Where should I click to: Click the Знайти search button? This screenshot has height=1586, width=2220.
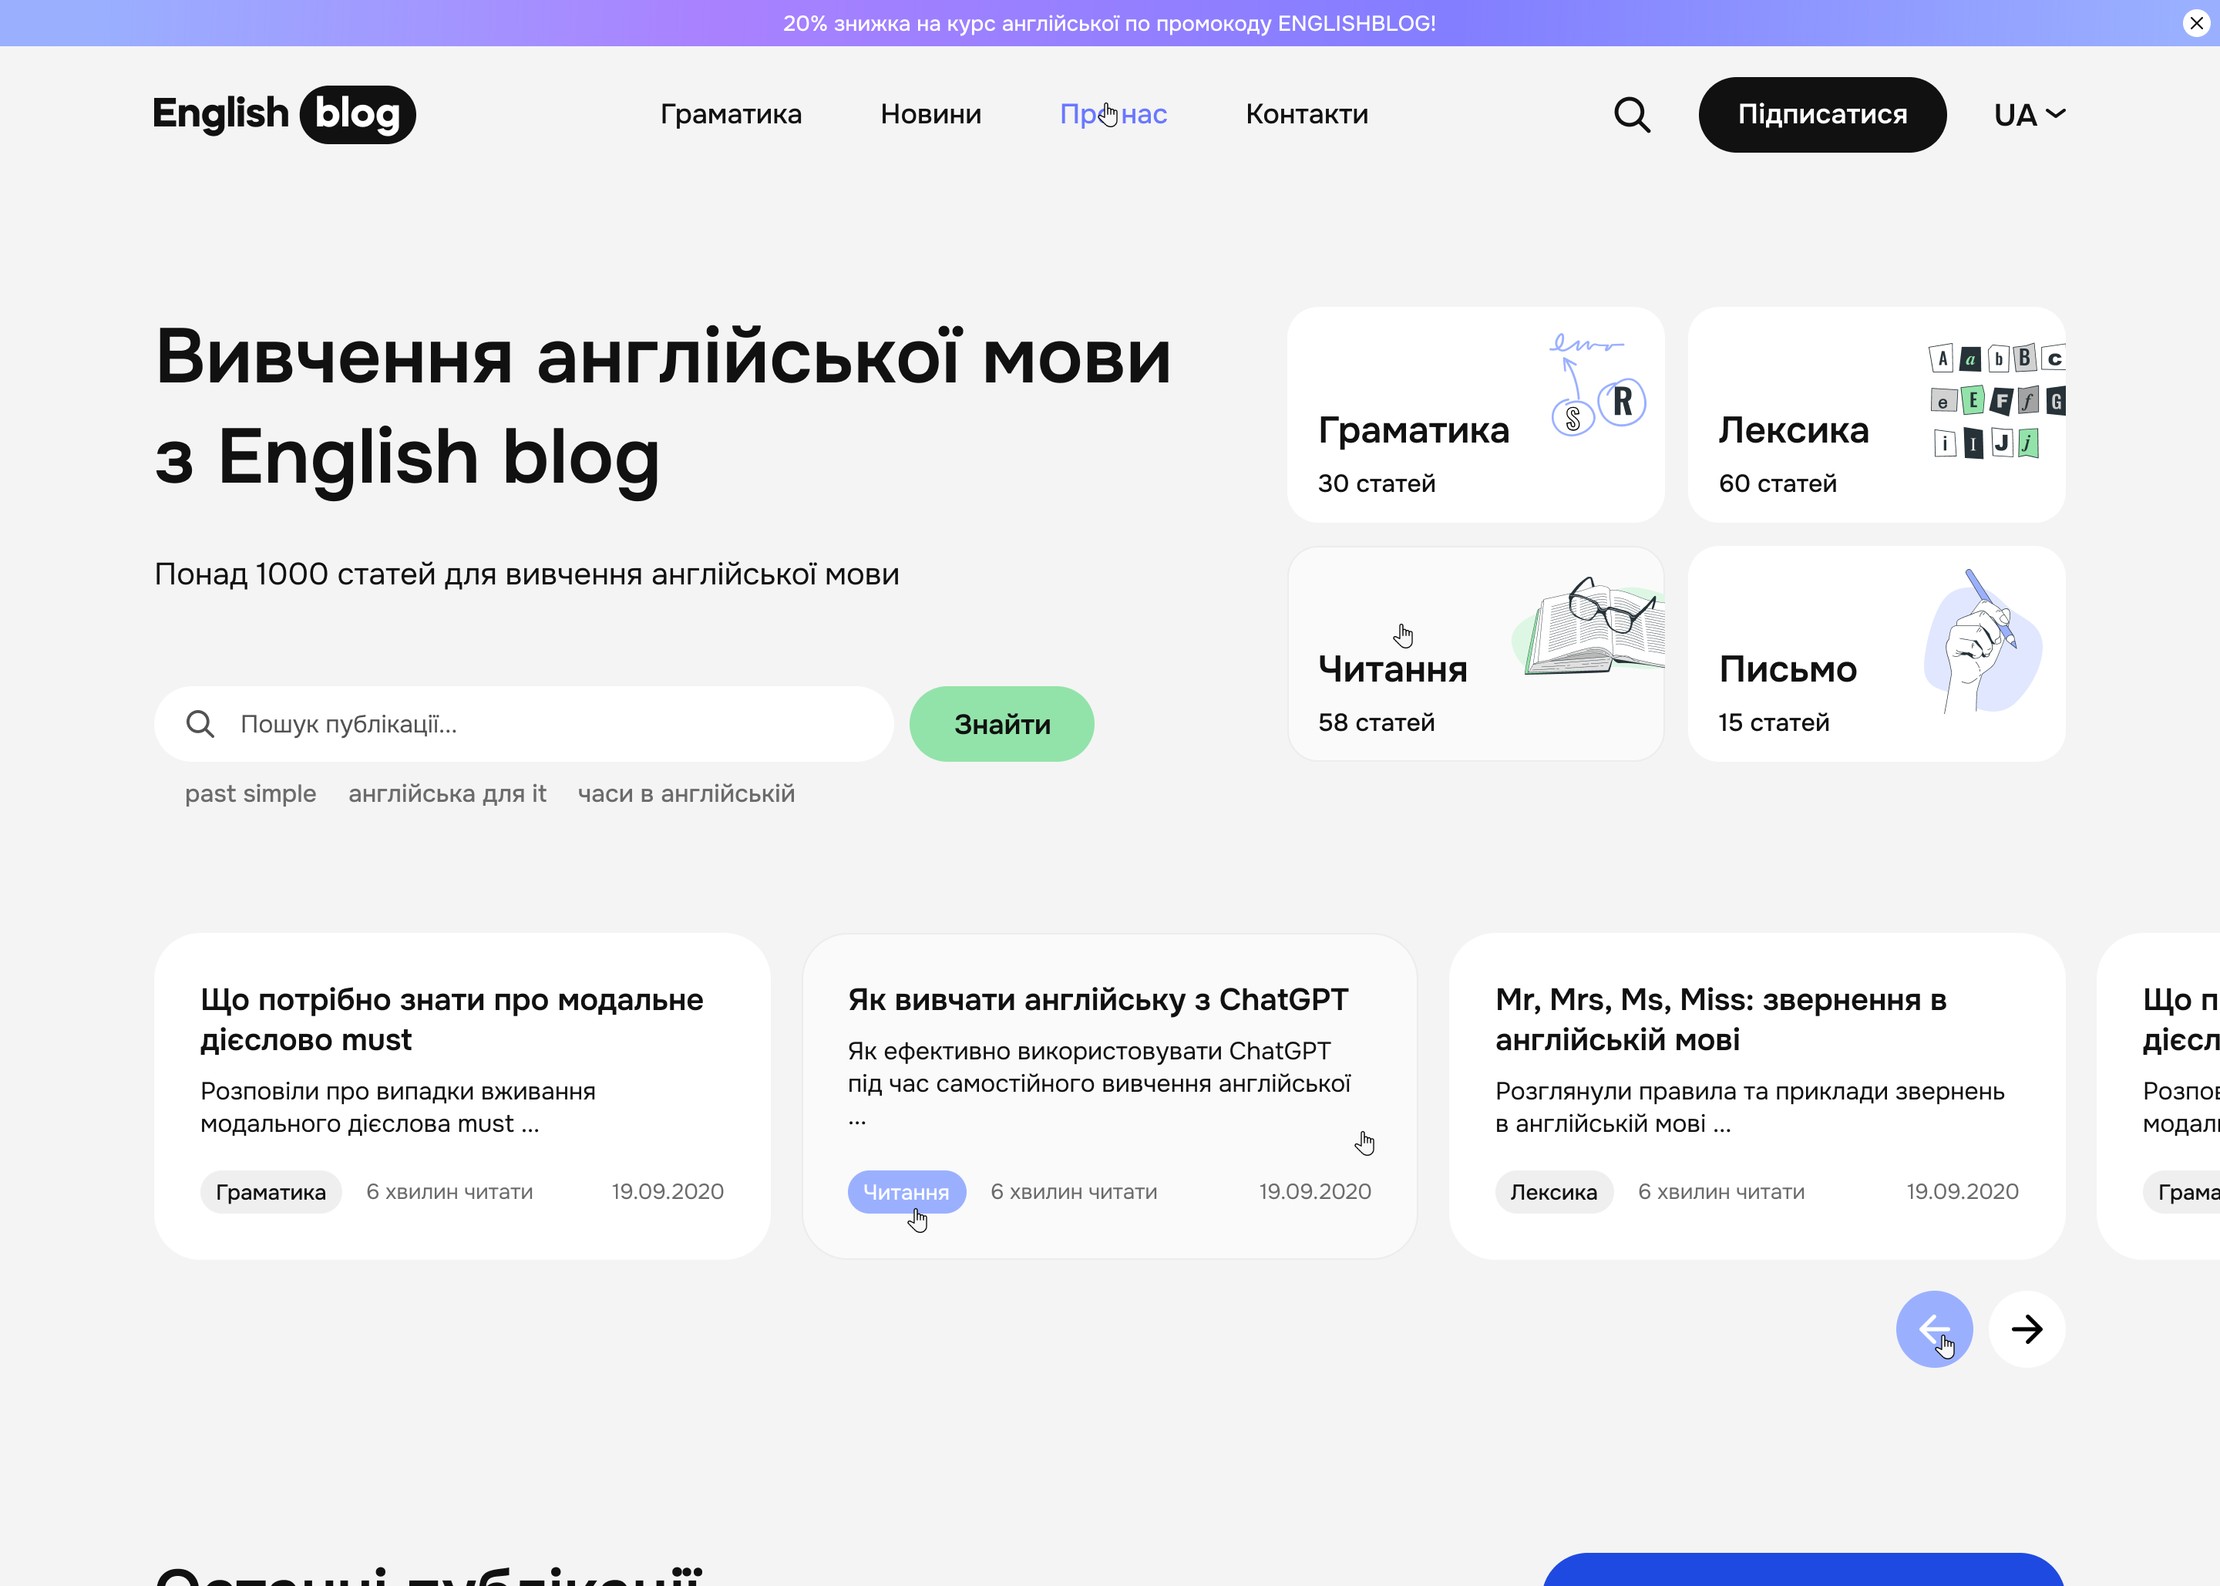(x=1002, y=724)
